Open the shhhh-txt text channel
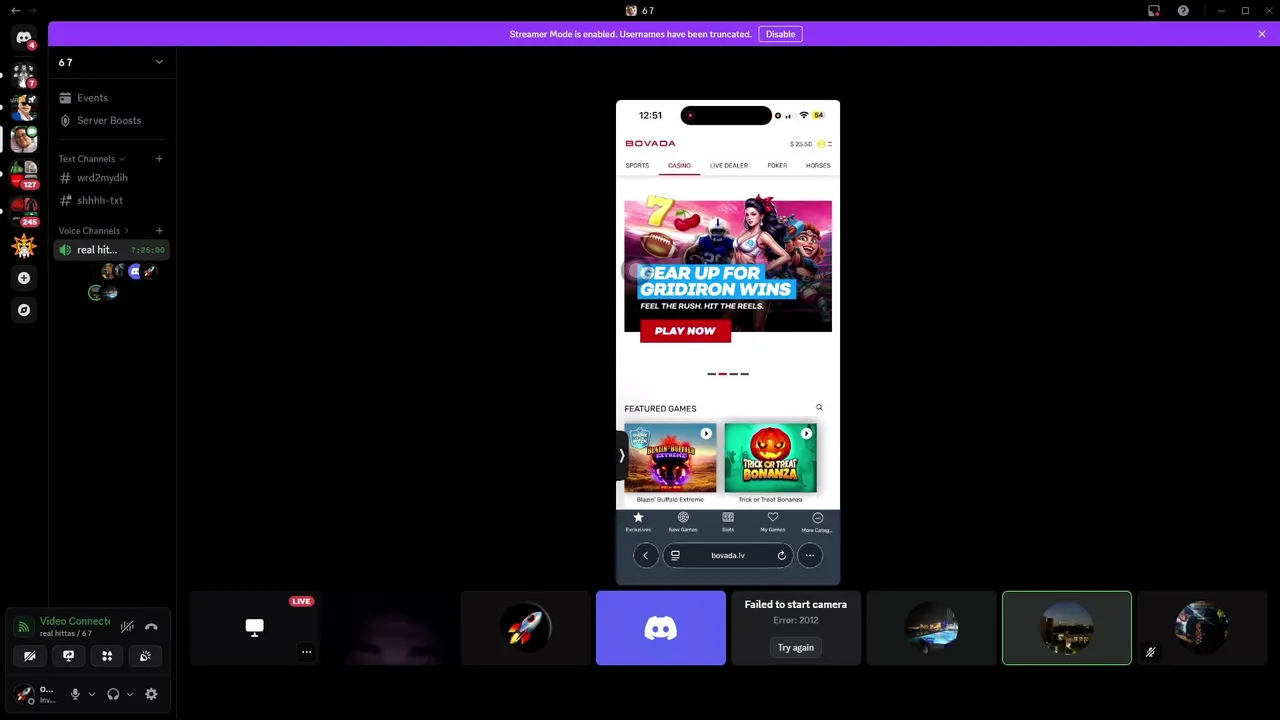1280x720 pixels. [111, 200]
